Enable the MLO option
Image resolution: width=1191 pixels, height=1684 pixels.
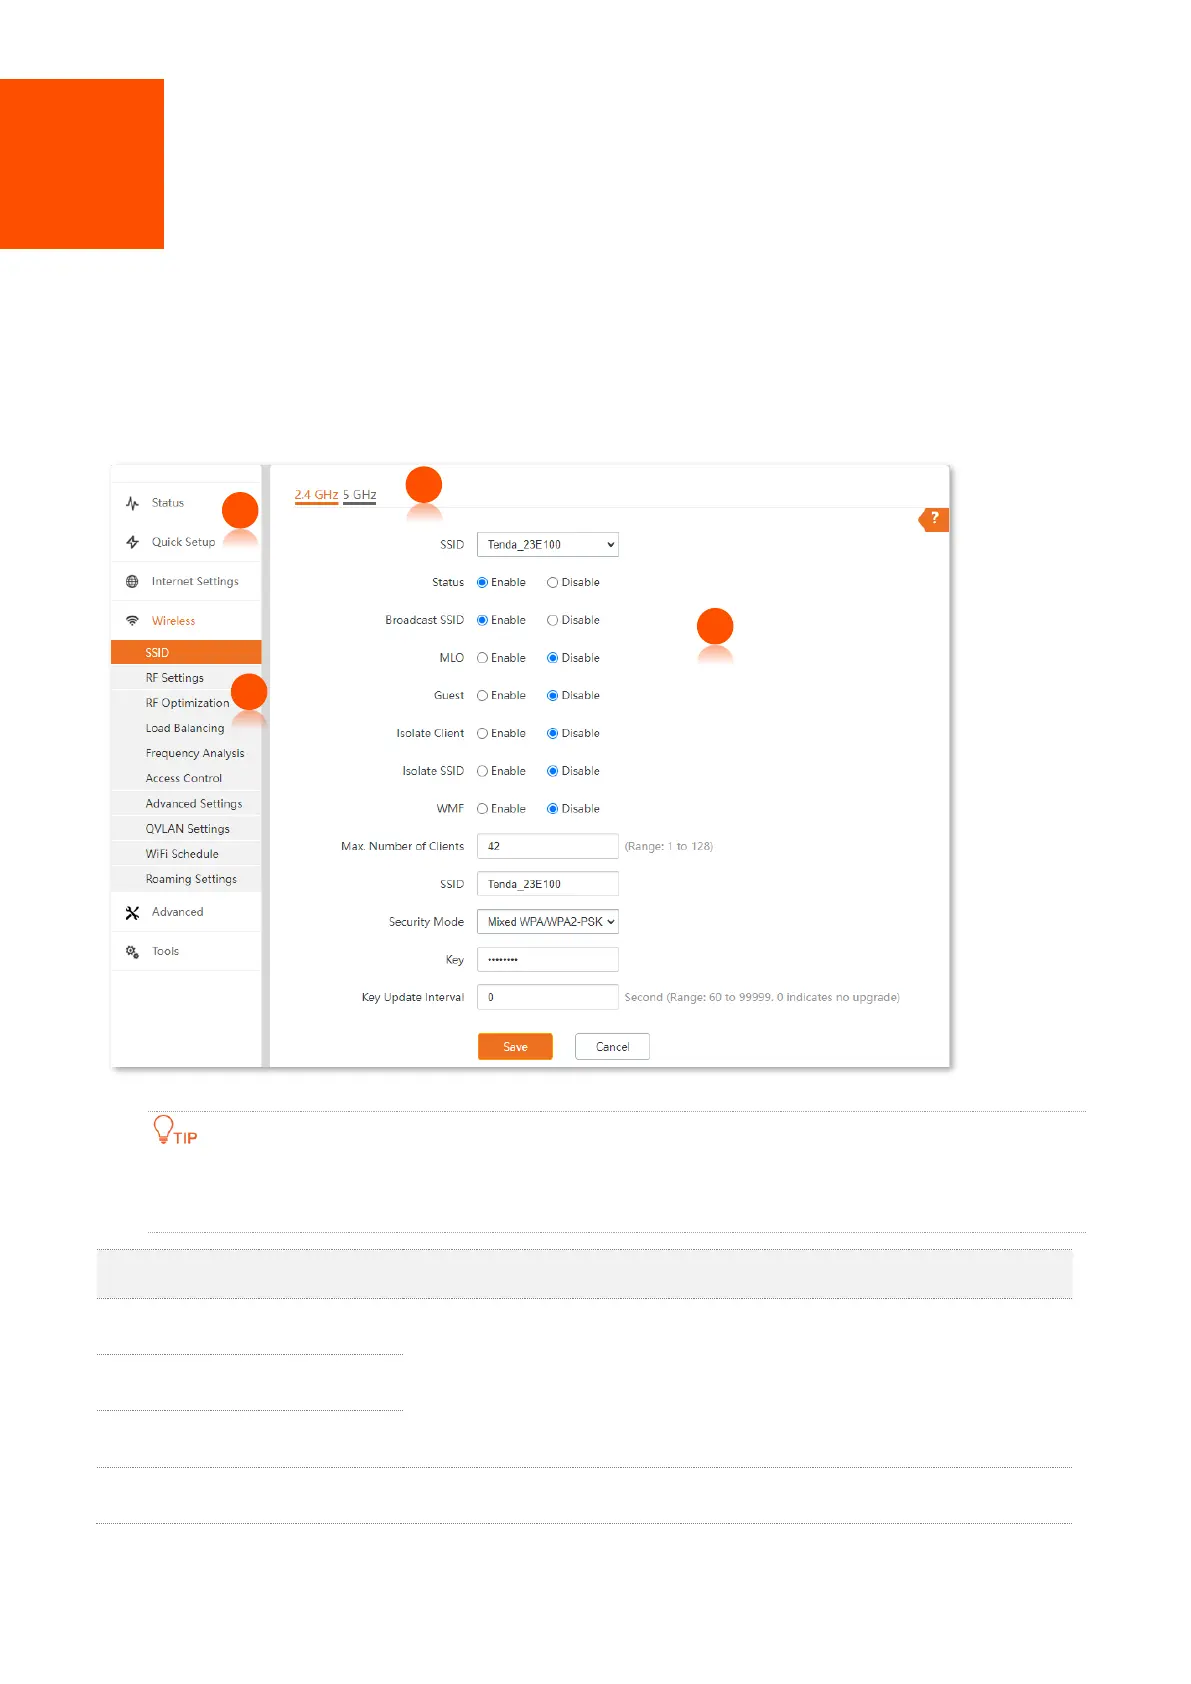click(x=483, y=658)
